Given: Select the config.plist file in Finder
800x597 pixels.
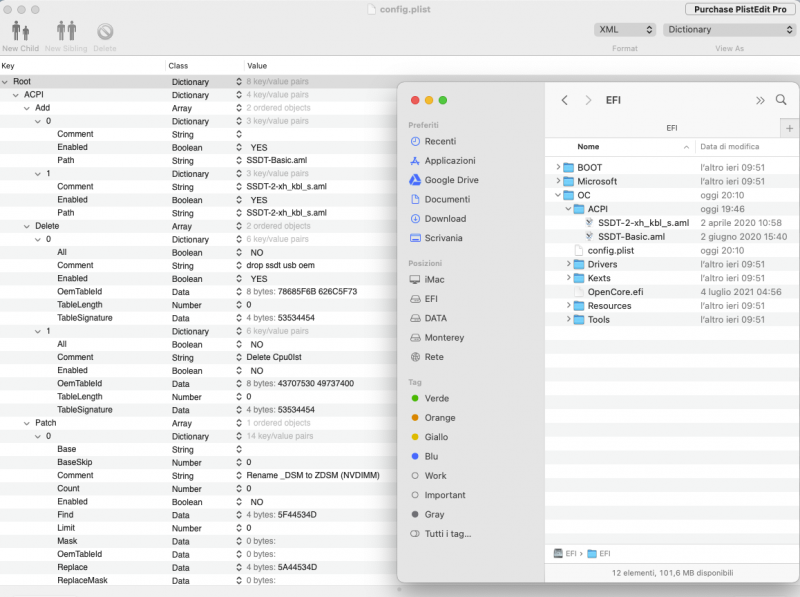Looking at the screenshot, I should pyautogui.click(x=611, y=250).
